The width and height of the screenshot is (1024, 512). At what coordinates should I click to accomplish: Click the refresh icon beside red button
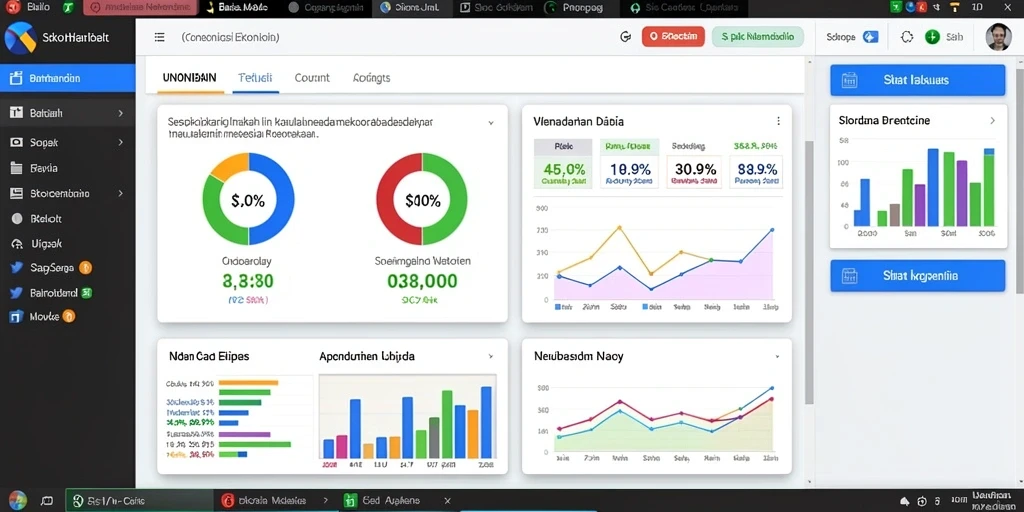pyautogui.click(x=625, y=37)
